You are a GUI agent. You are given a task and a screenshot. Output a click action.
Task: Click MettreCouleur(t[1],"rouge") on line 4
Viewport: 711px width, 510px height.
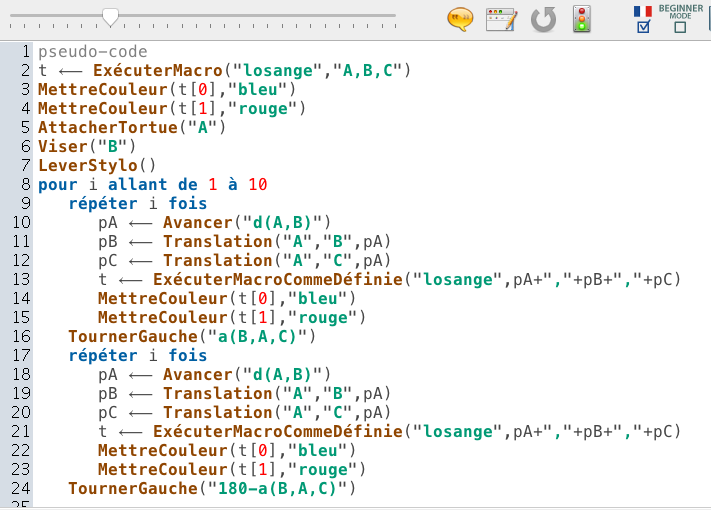click(x=172, y=108)
